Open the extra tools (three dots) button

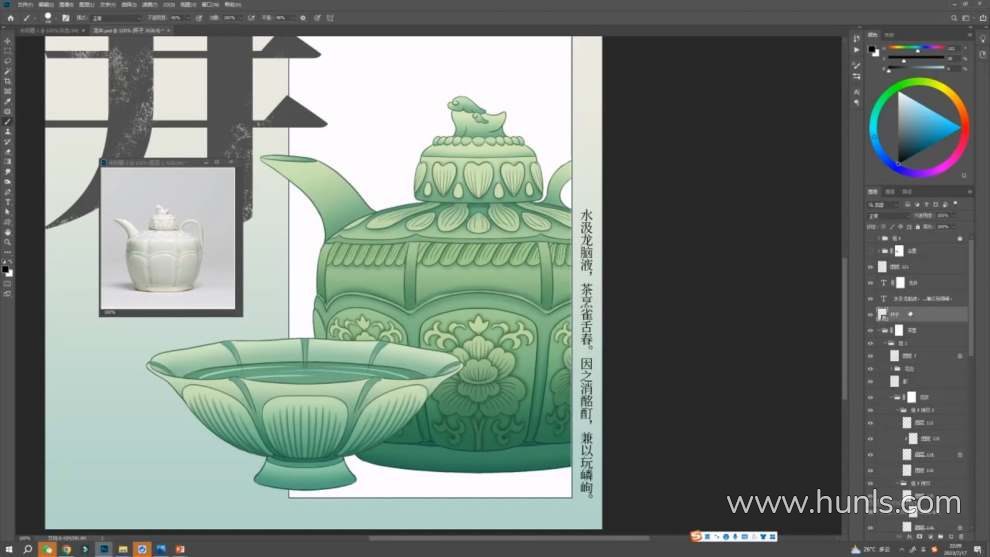coord(8,252)
